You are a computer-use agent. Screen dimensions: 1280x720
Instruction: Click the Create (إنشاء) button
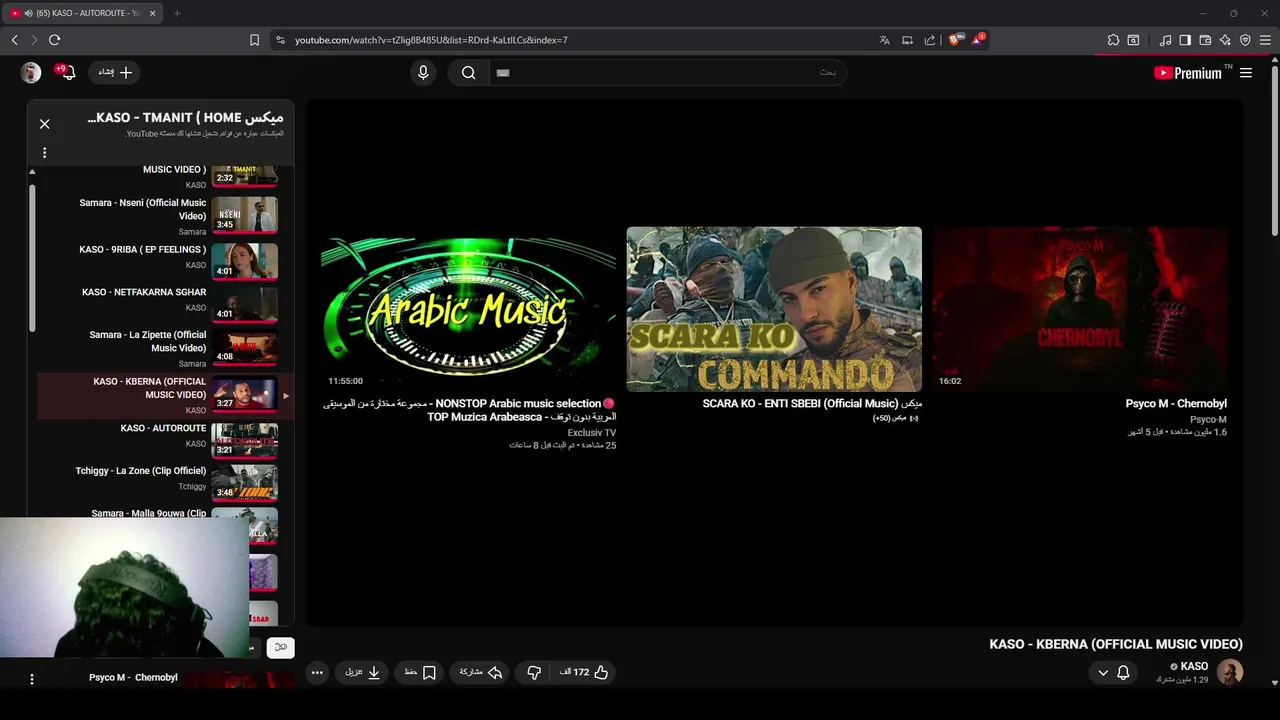[115, 72]
